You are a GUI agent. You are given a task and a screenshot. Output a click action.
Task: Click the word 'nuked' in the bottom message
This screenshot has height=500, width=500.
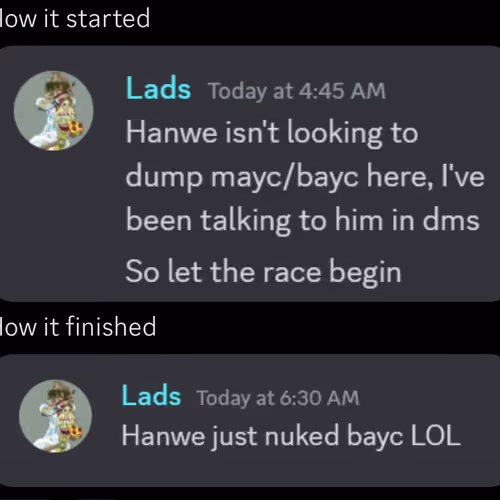click(302, 435)
